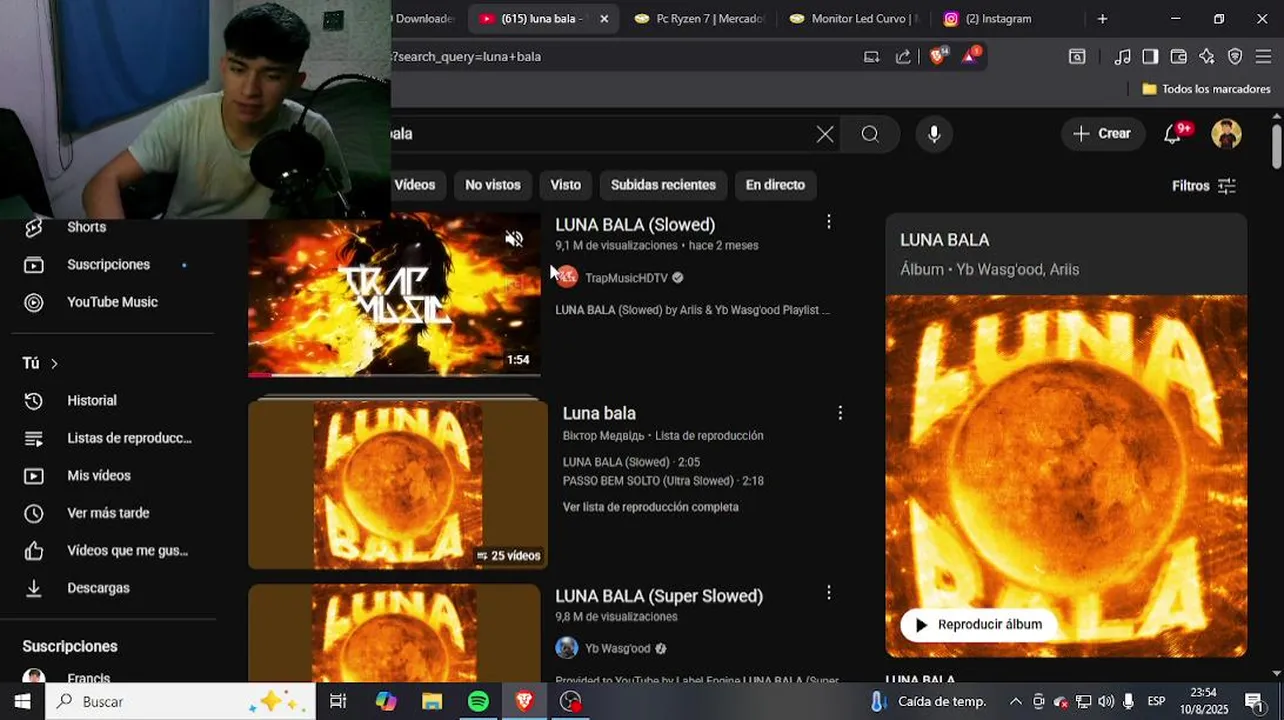This screenshot has width=1284, height=720.
Task: Open TrapMusicHDTV channel link
Action: coord(626,278)
